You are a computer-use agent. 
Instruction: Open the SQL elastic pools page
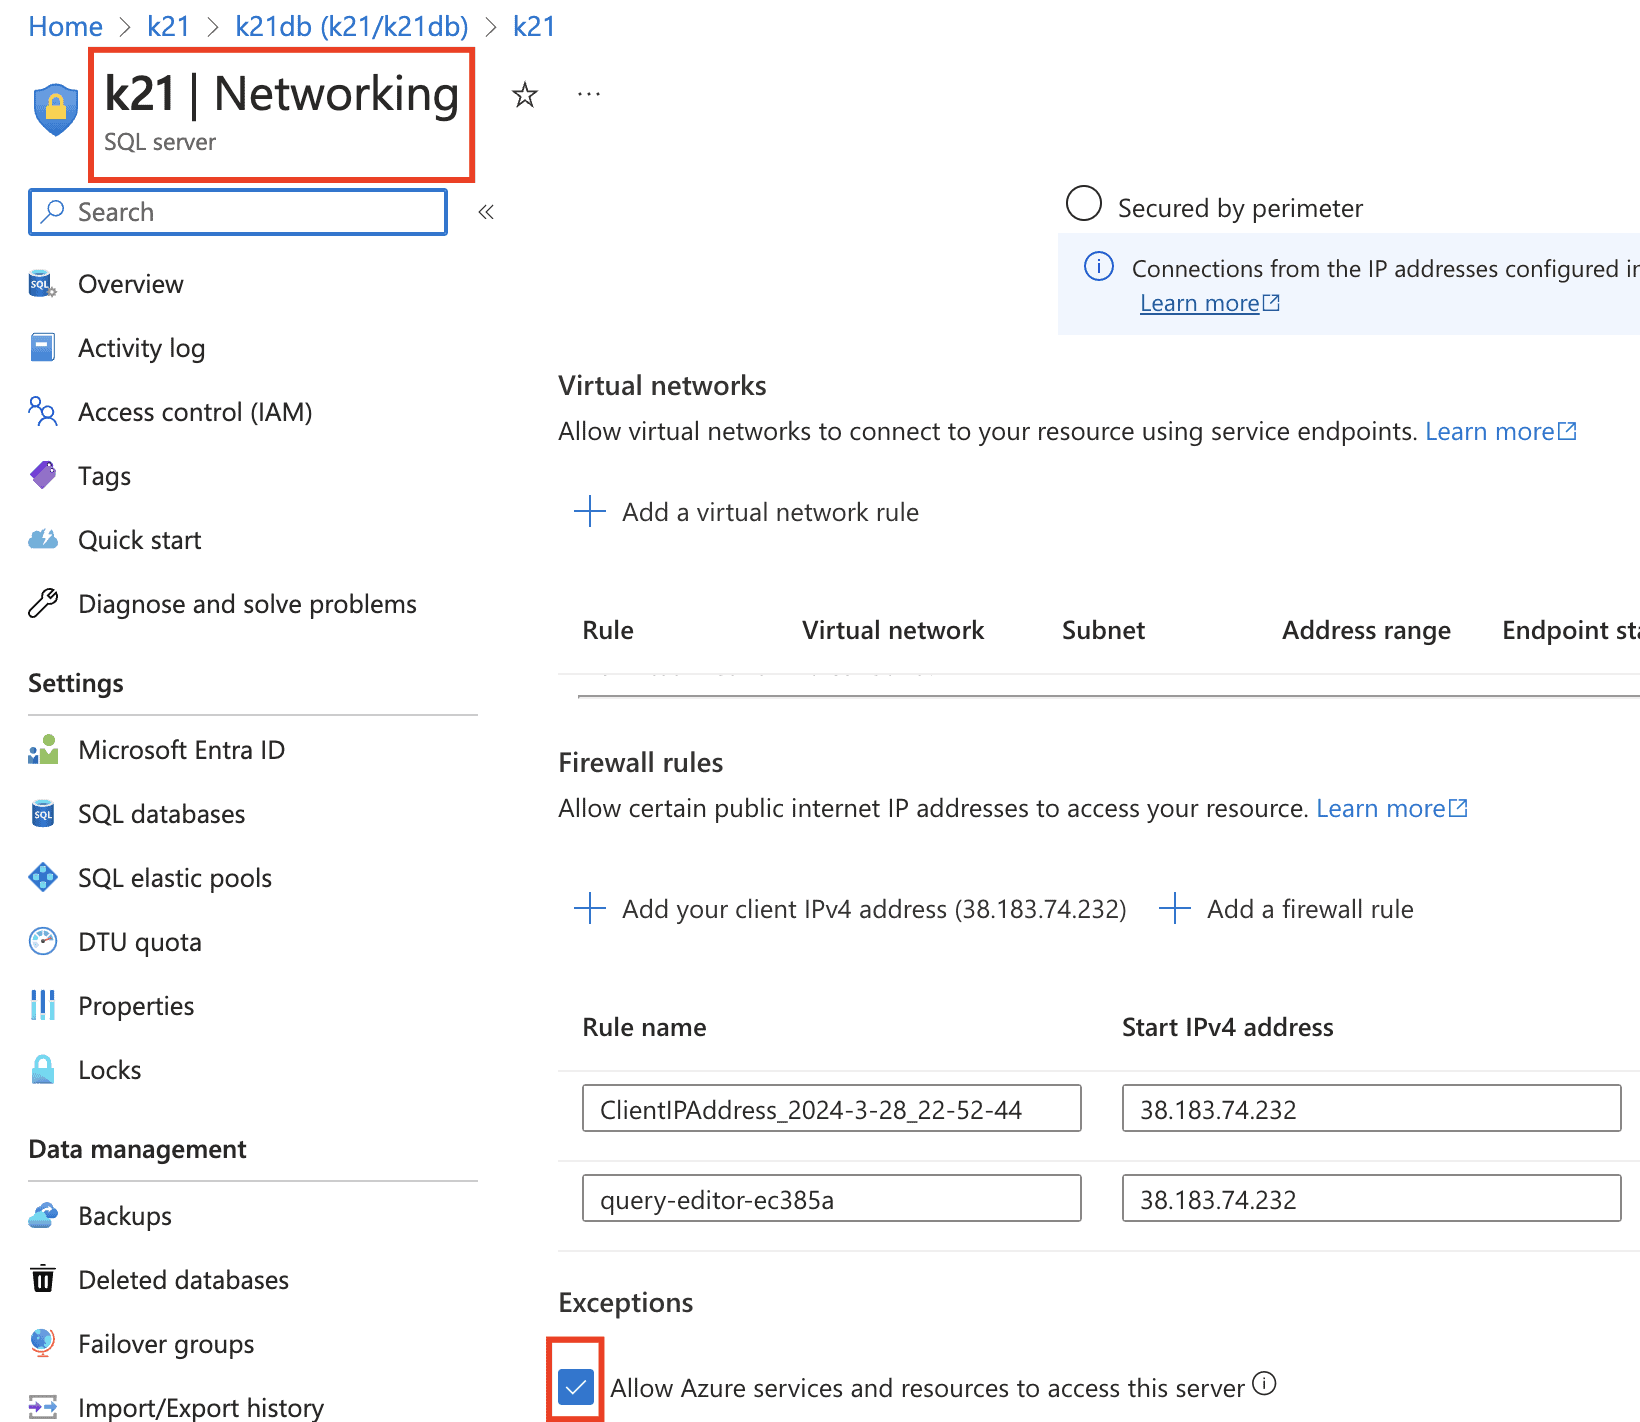point(174,878)
